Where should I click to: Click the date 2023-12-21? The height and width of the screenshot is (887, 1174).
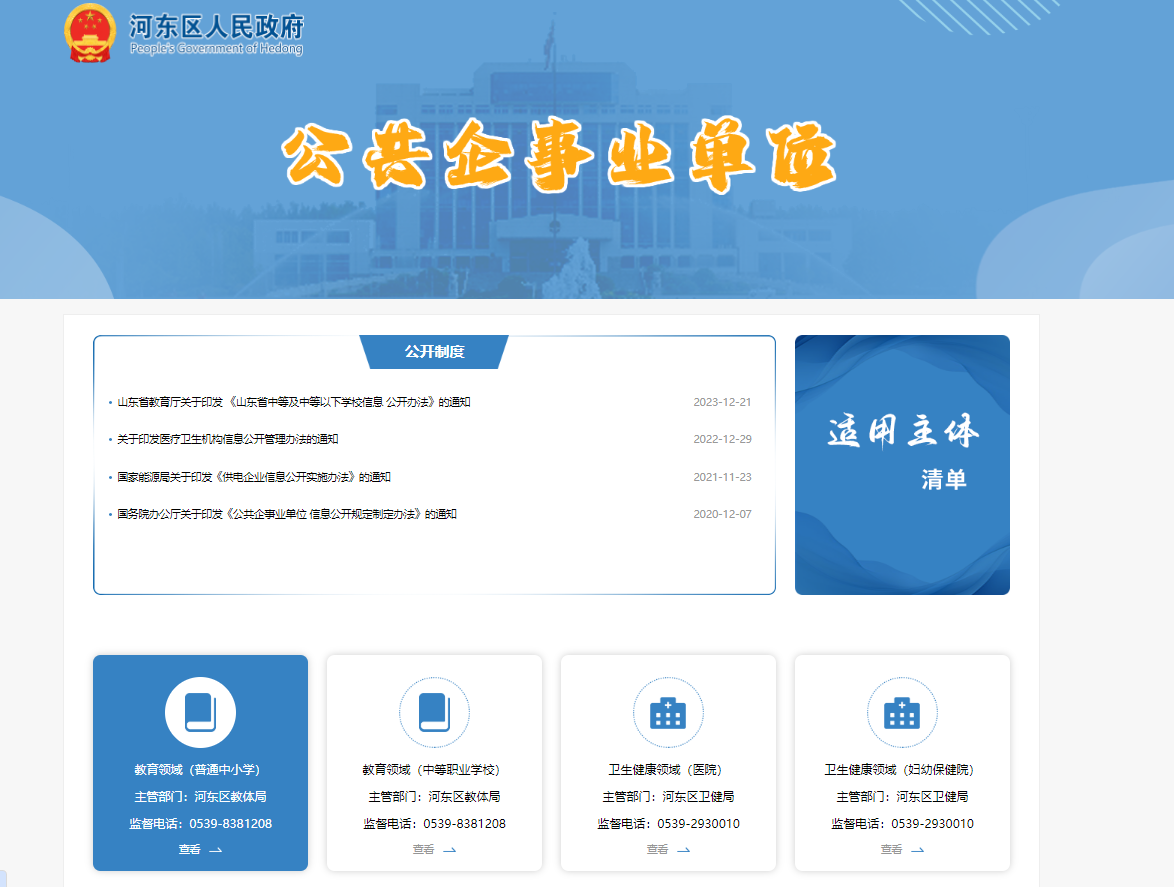click(x=723, y=402)
